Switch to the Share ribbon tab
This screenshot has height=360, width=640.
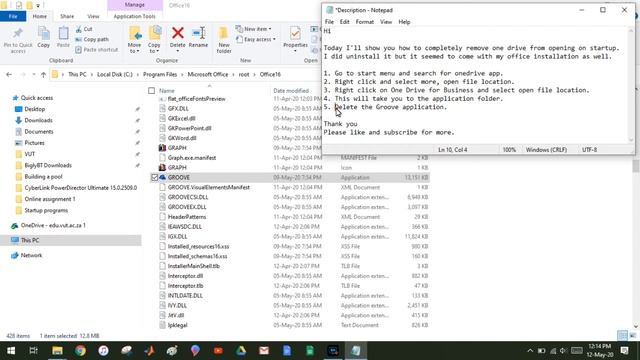click(67, 16)
